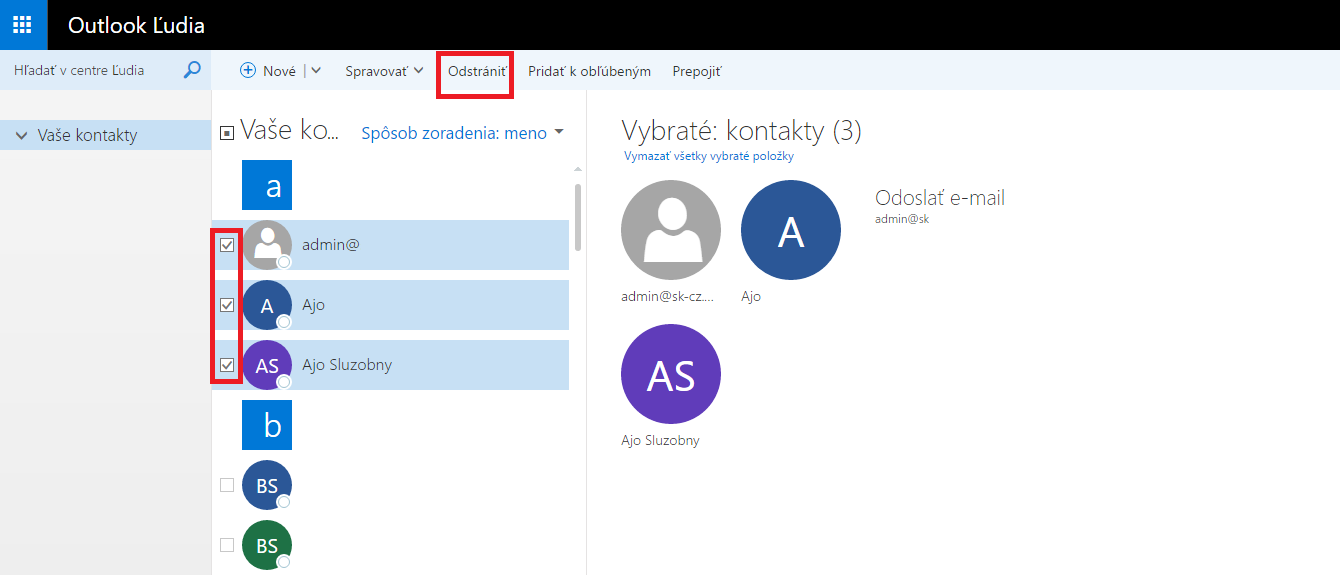The height and width of the screenshot is (575, 1340).
Task: Click the search magnifier icon
Action: point(193,70)
